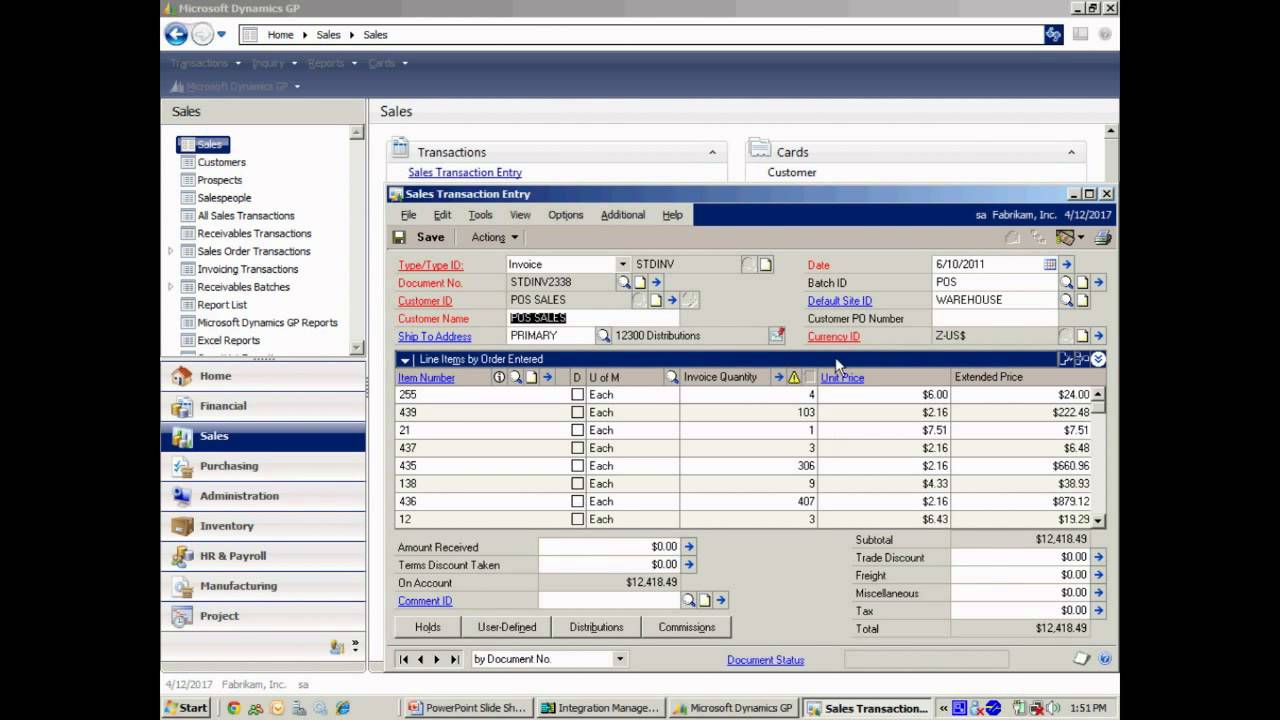Viewport: 1280px width, 720px height.
Task: Click the Customer PO Number field
Action: click(x=994, y=318)
